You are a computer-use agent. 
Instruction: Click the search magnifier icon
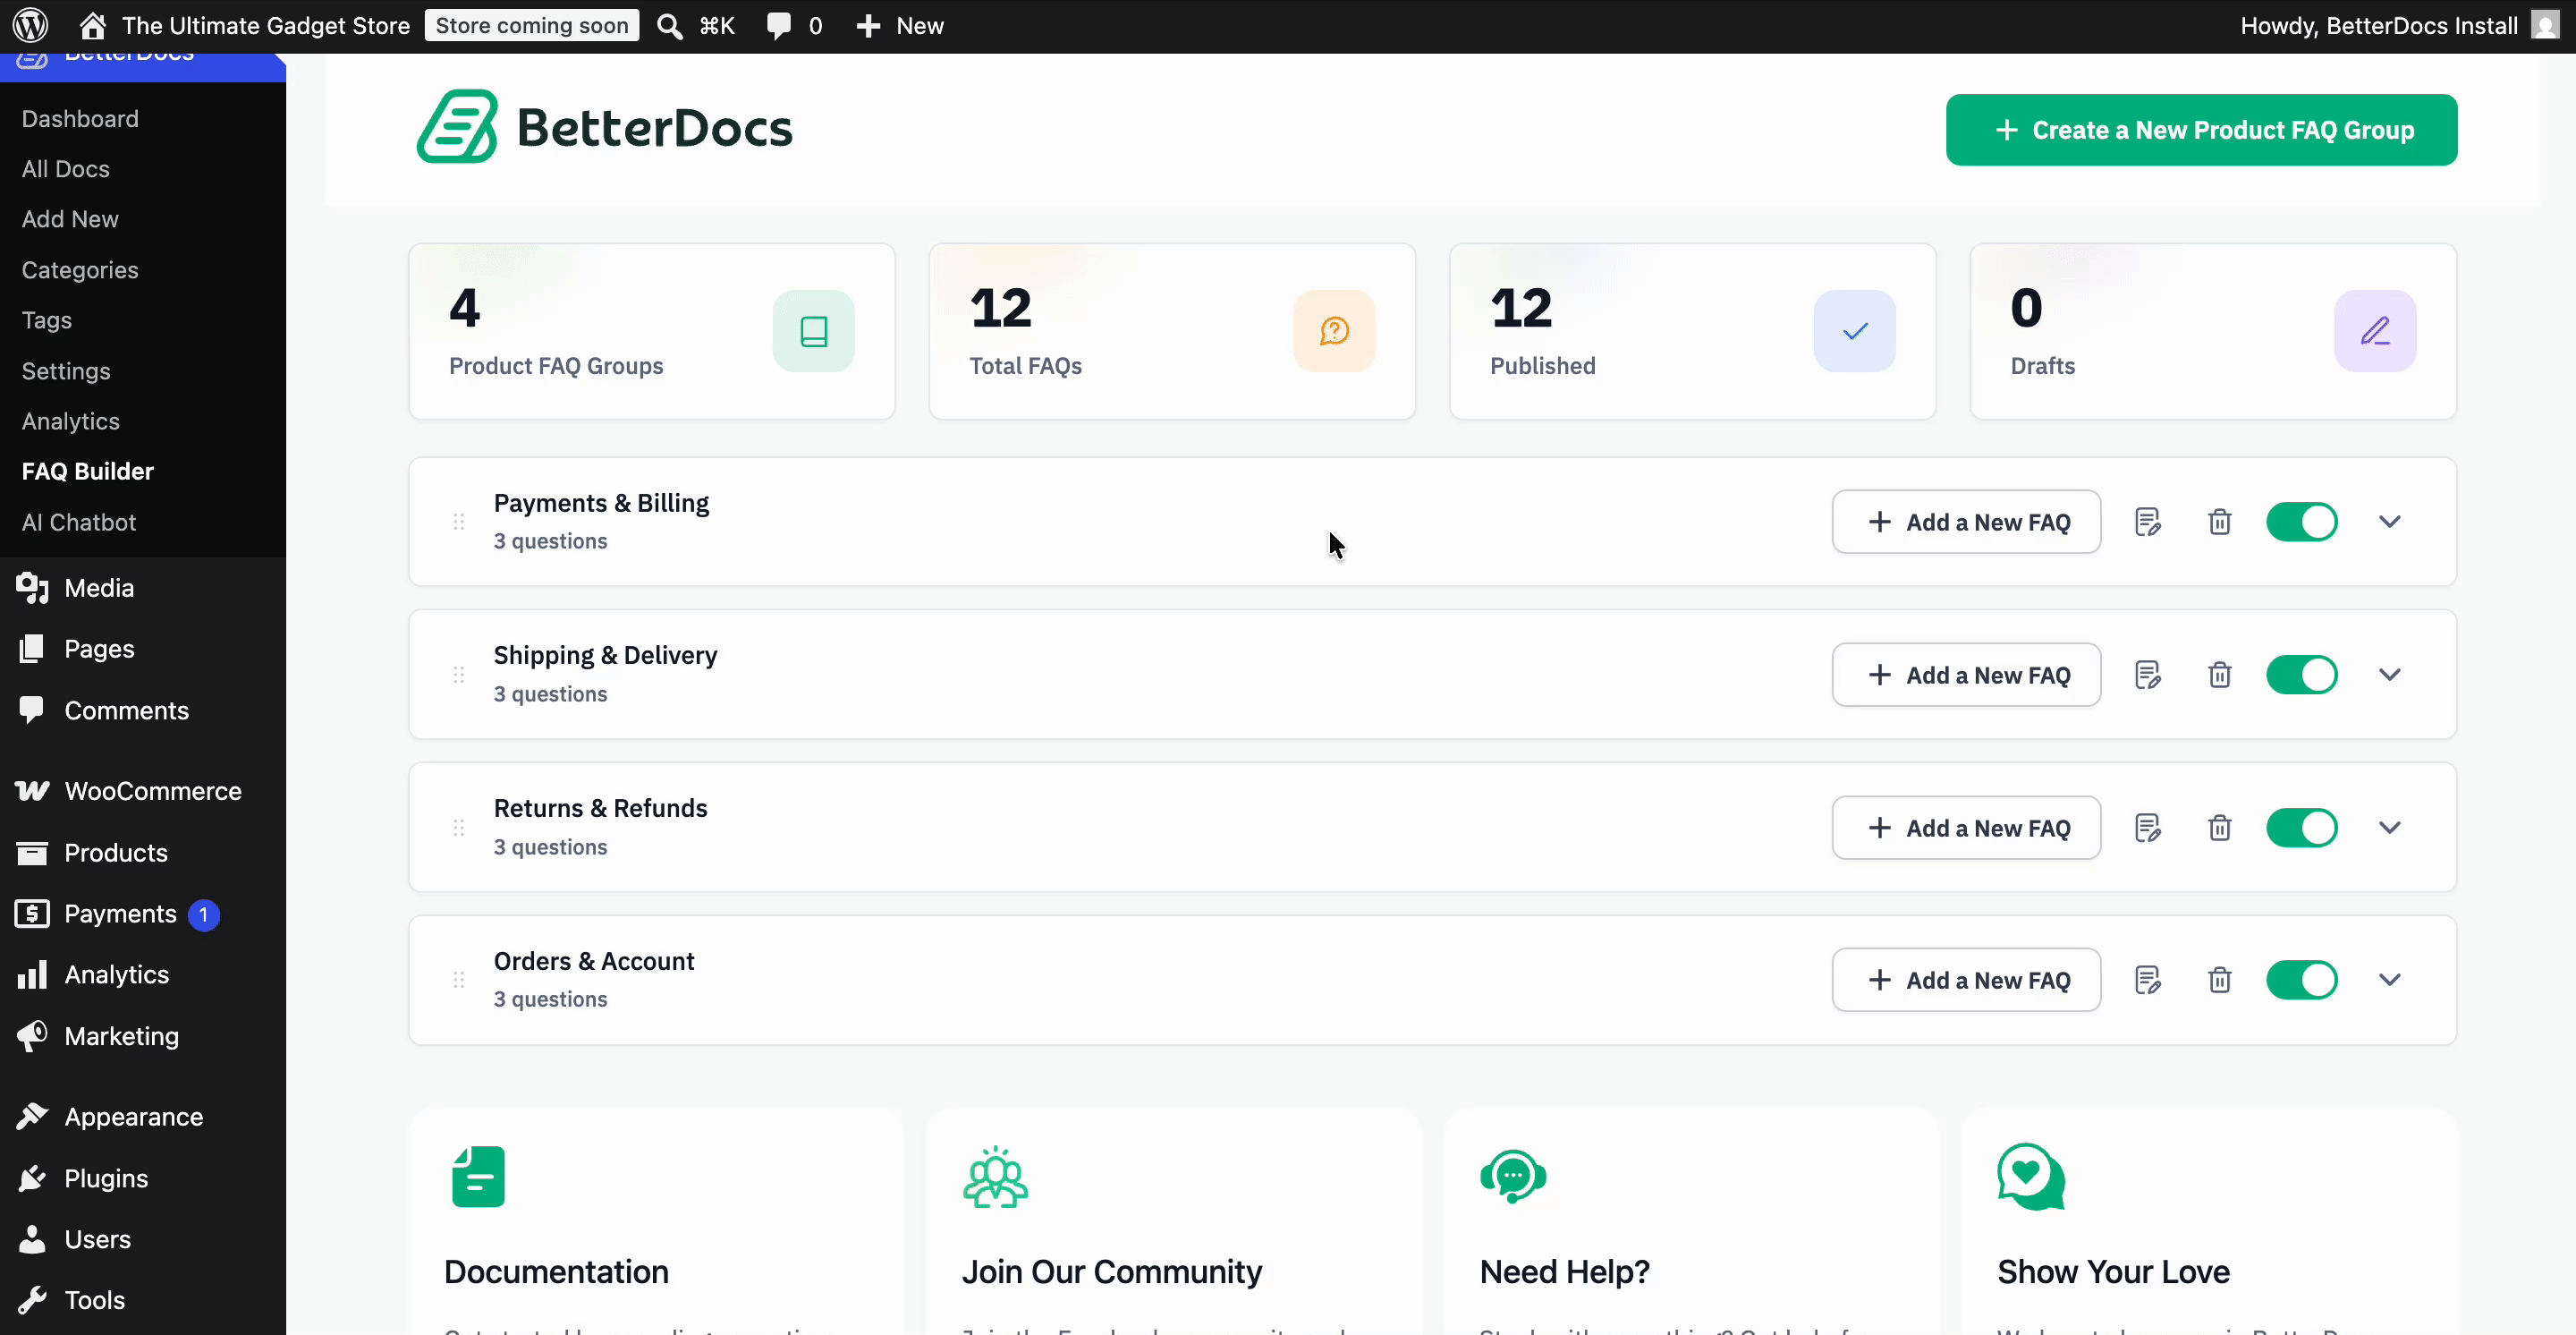click(x=669, y=26)
